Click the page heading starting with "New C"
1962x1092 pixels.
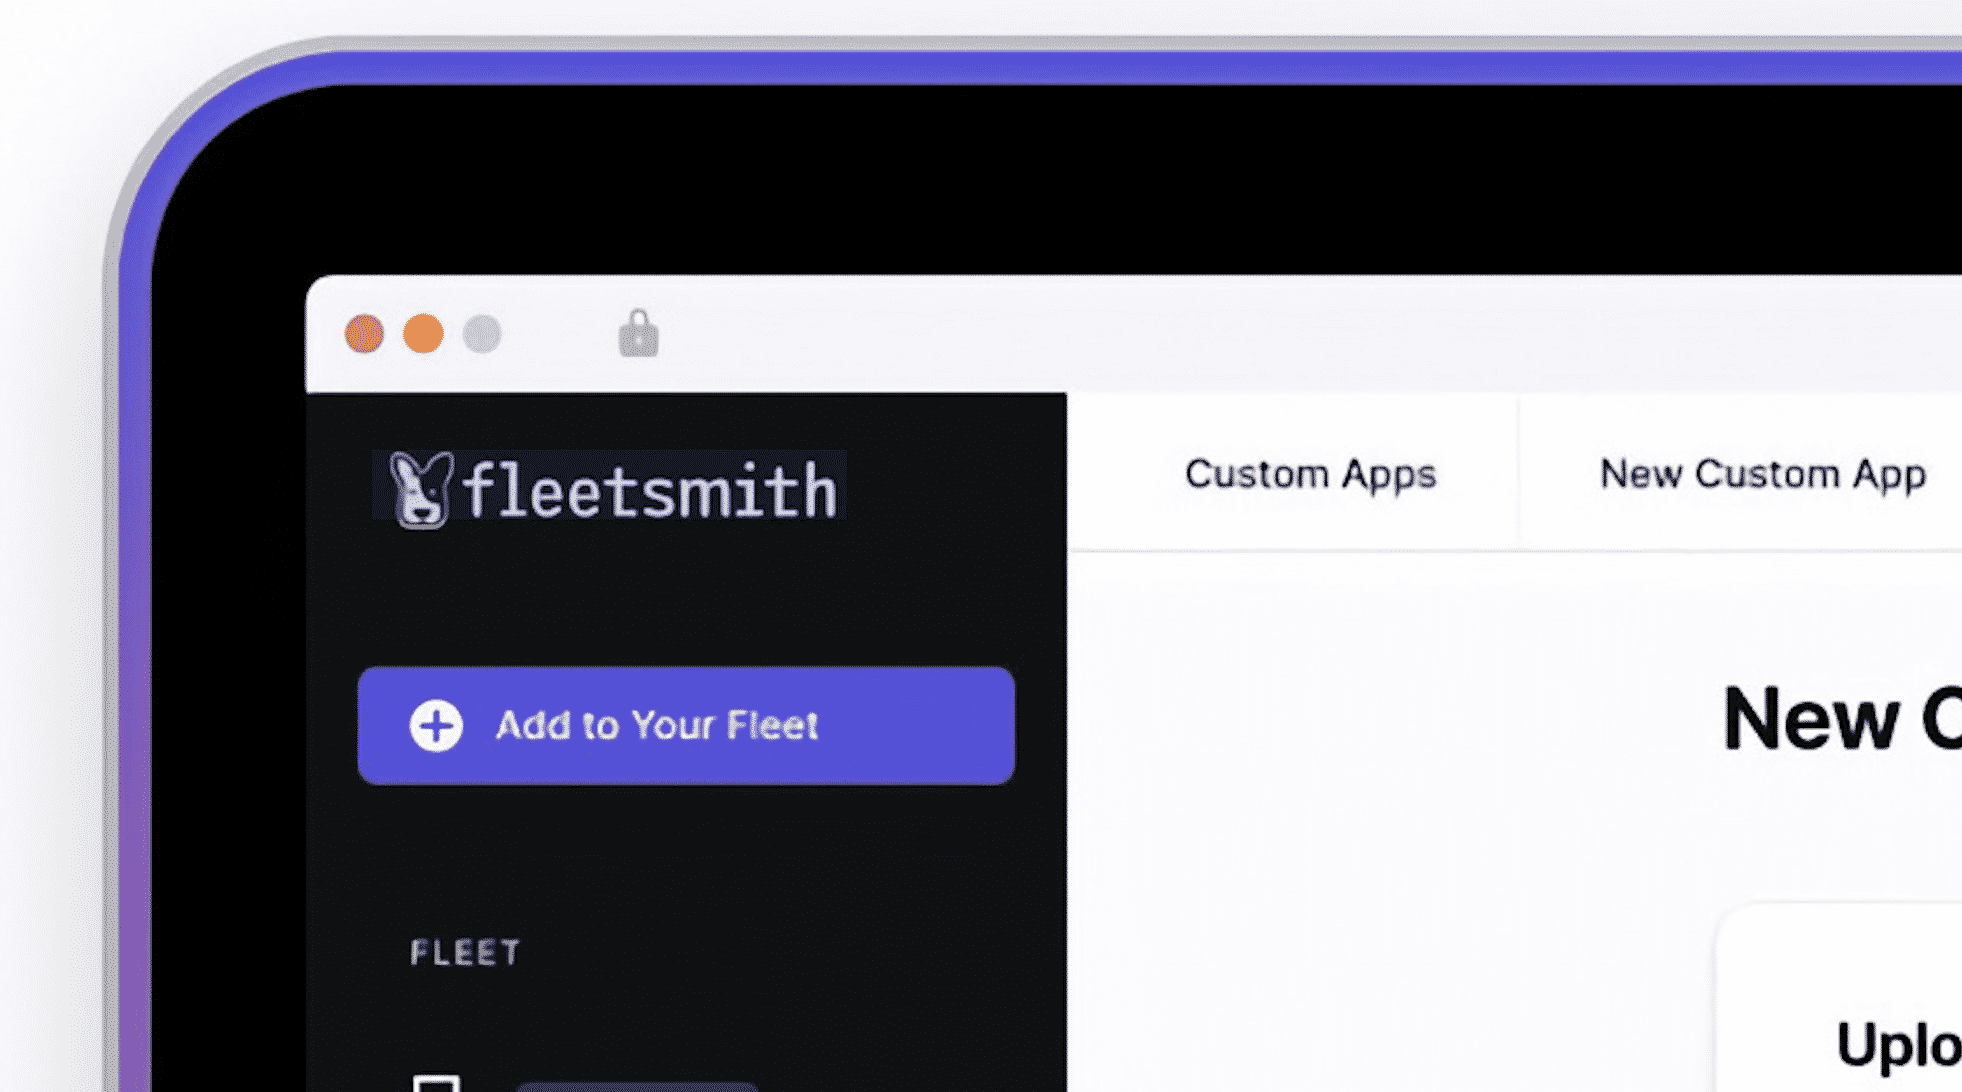click(1840, 719)
